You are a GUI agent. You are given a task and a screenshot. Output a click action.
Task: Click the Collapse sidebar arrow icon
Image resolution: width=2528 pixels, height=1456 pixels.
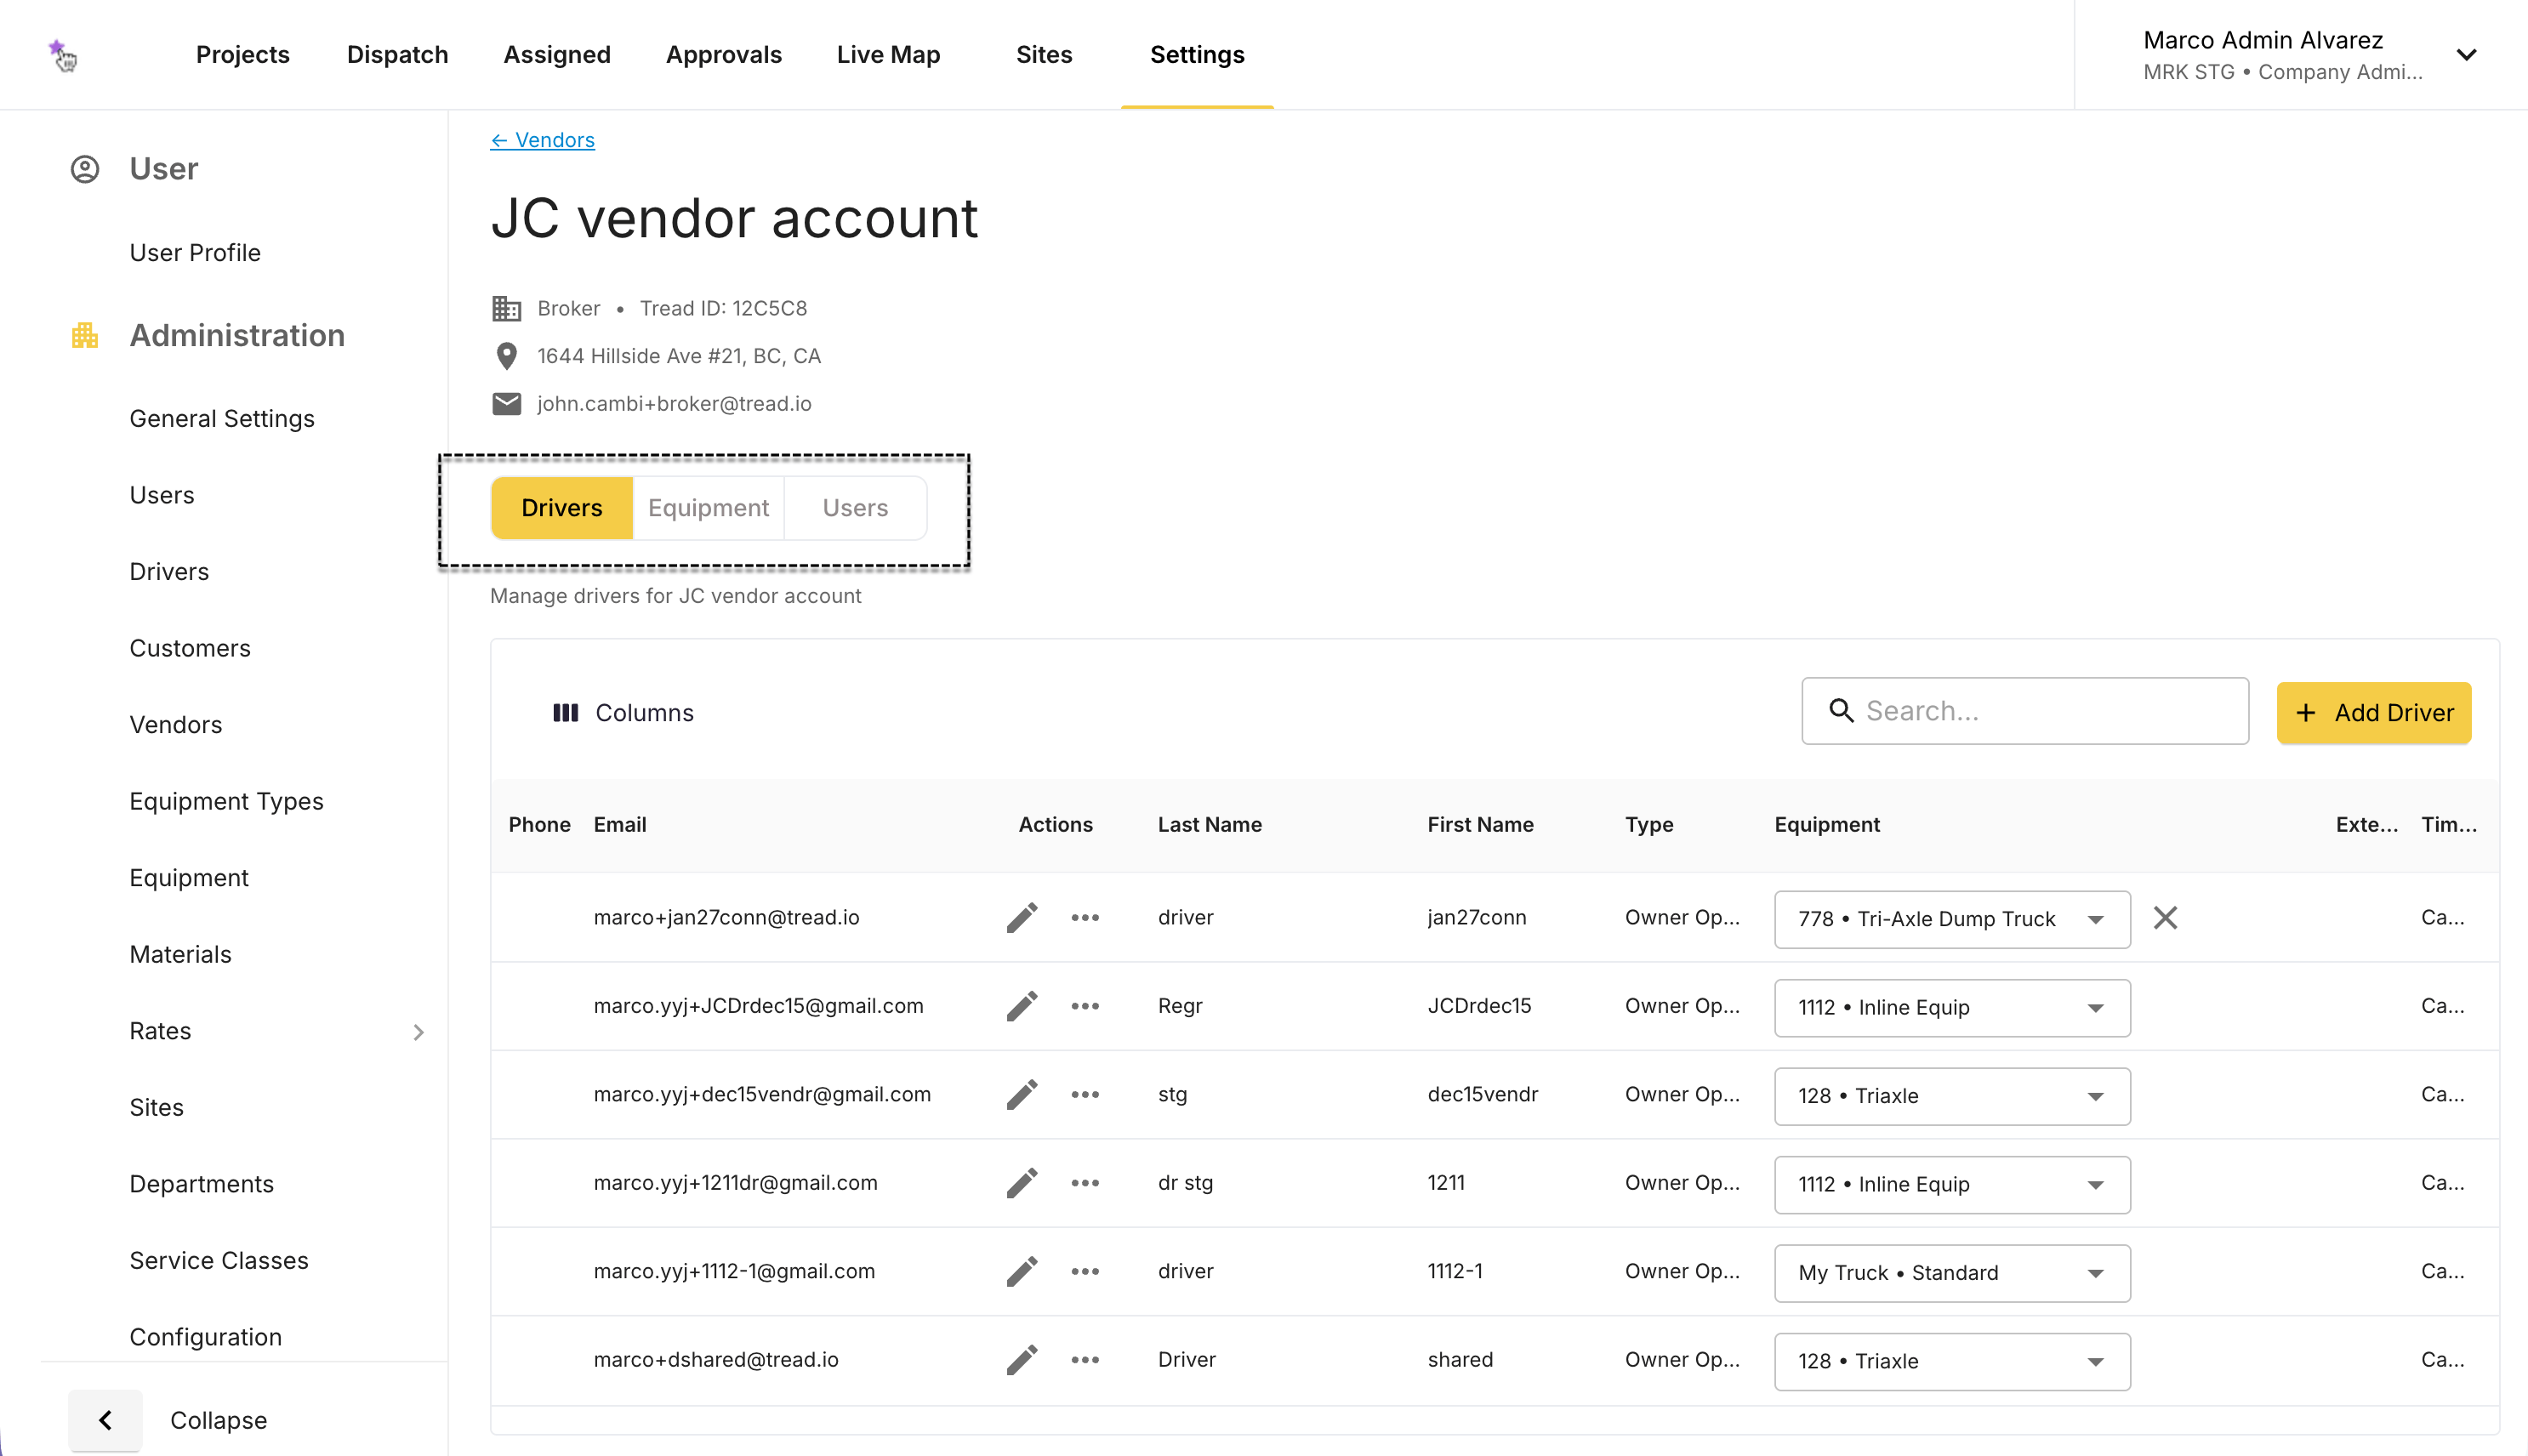click(105, 1420)
